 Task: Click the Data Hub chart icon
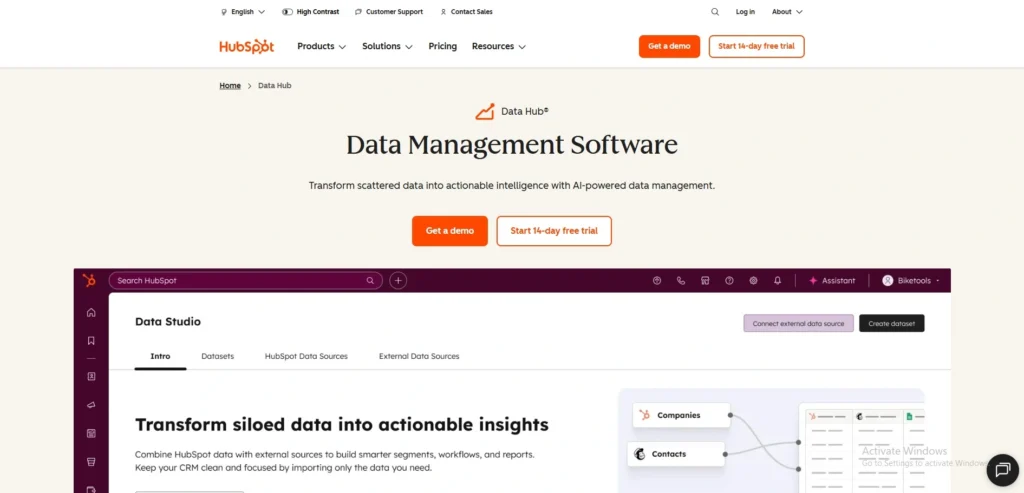485,112
